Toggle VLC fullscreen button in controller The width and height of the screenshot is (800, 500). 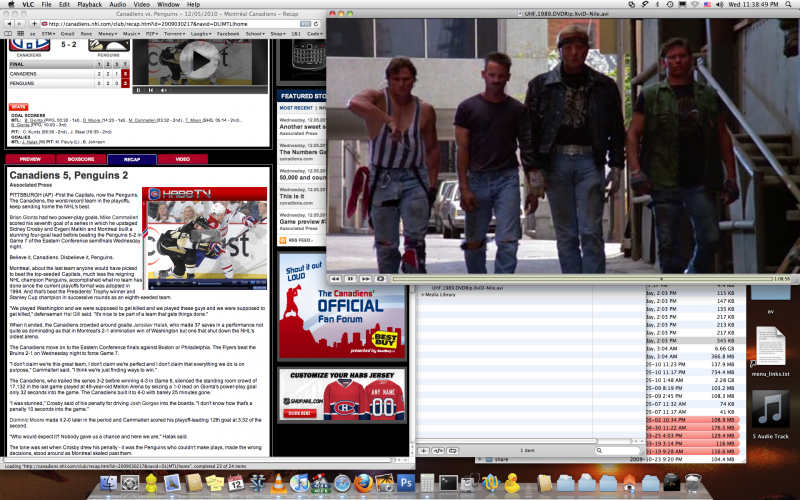[x=380, y=279]
